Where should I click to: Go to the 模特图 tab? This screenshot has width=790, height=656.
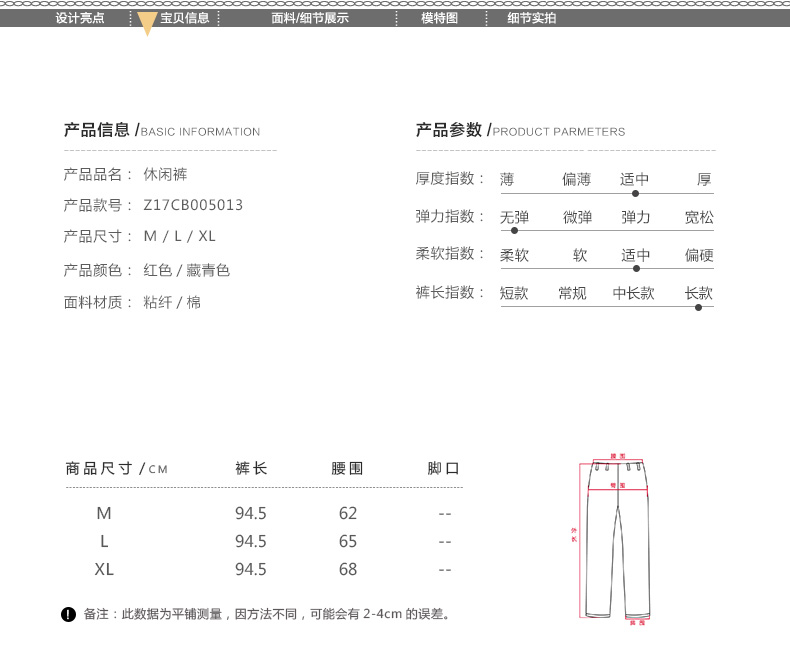coord(439,18)
